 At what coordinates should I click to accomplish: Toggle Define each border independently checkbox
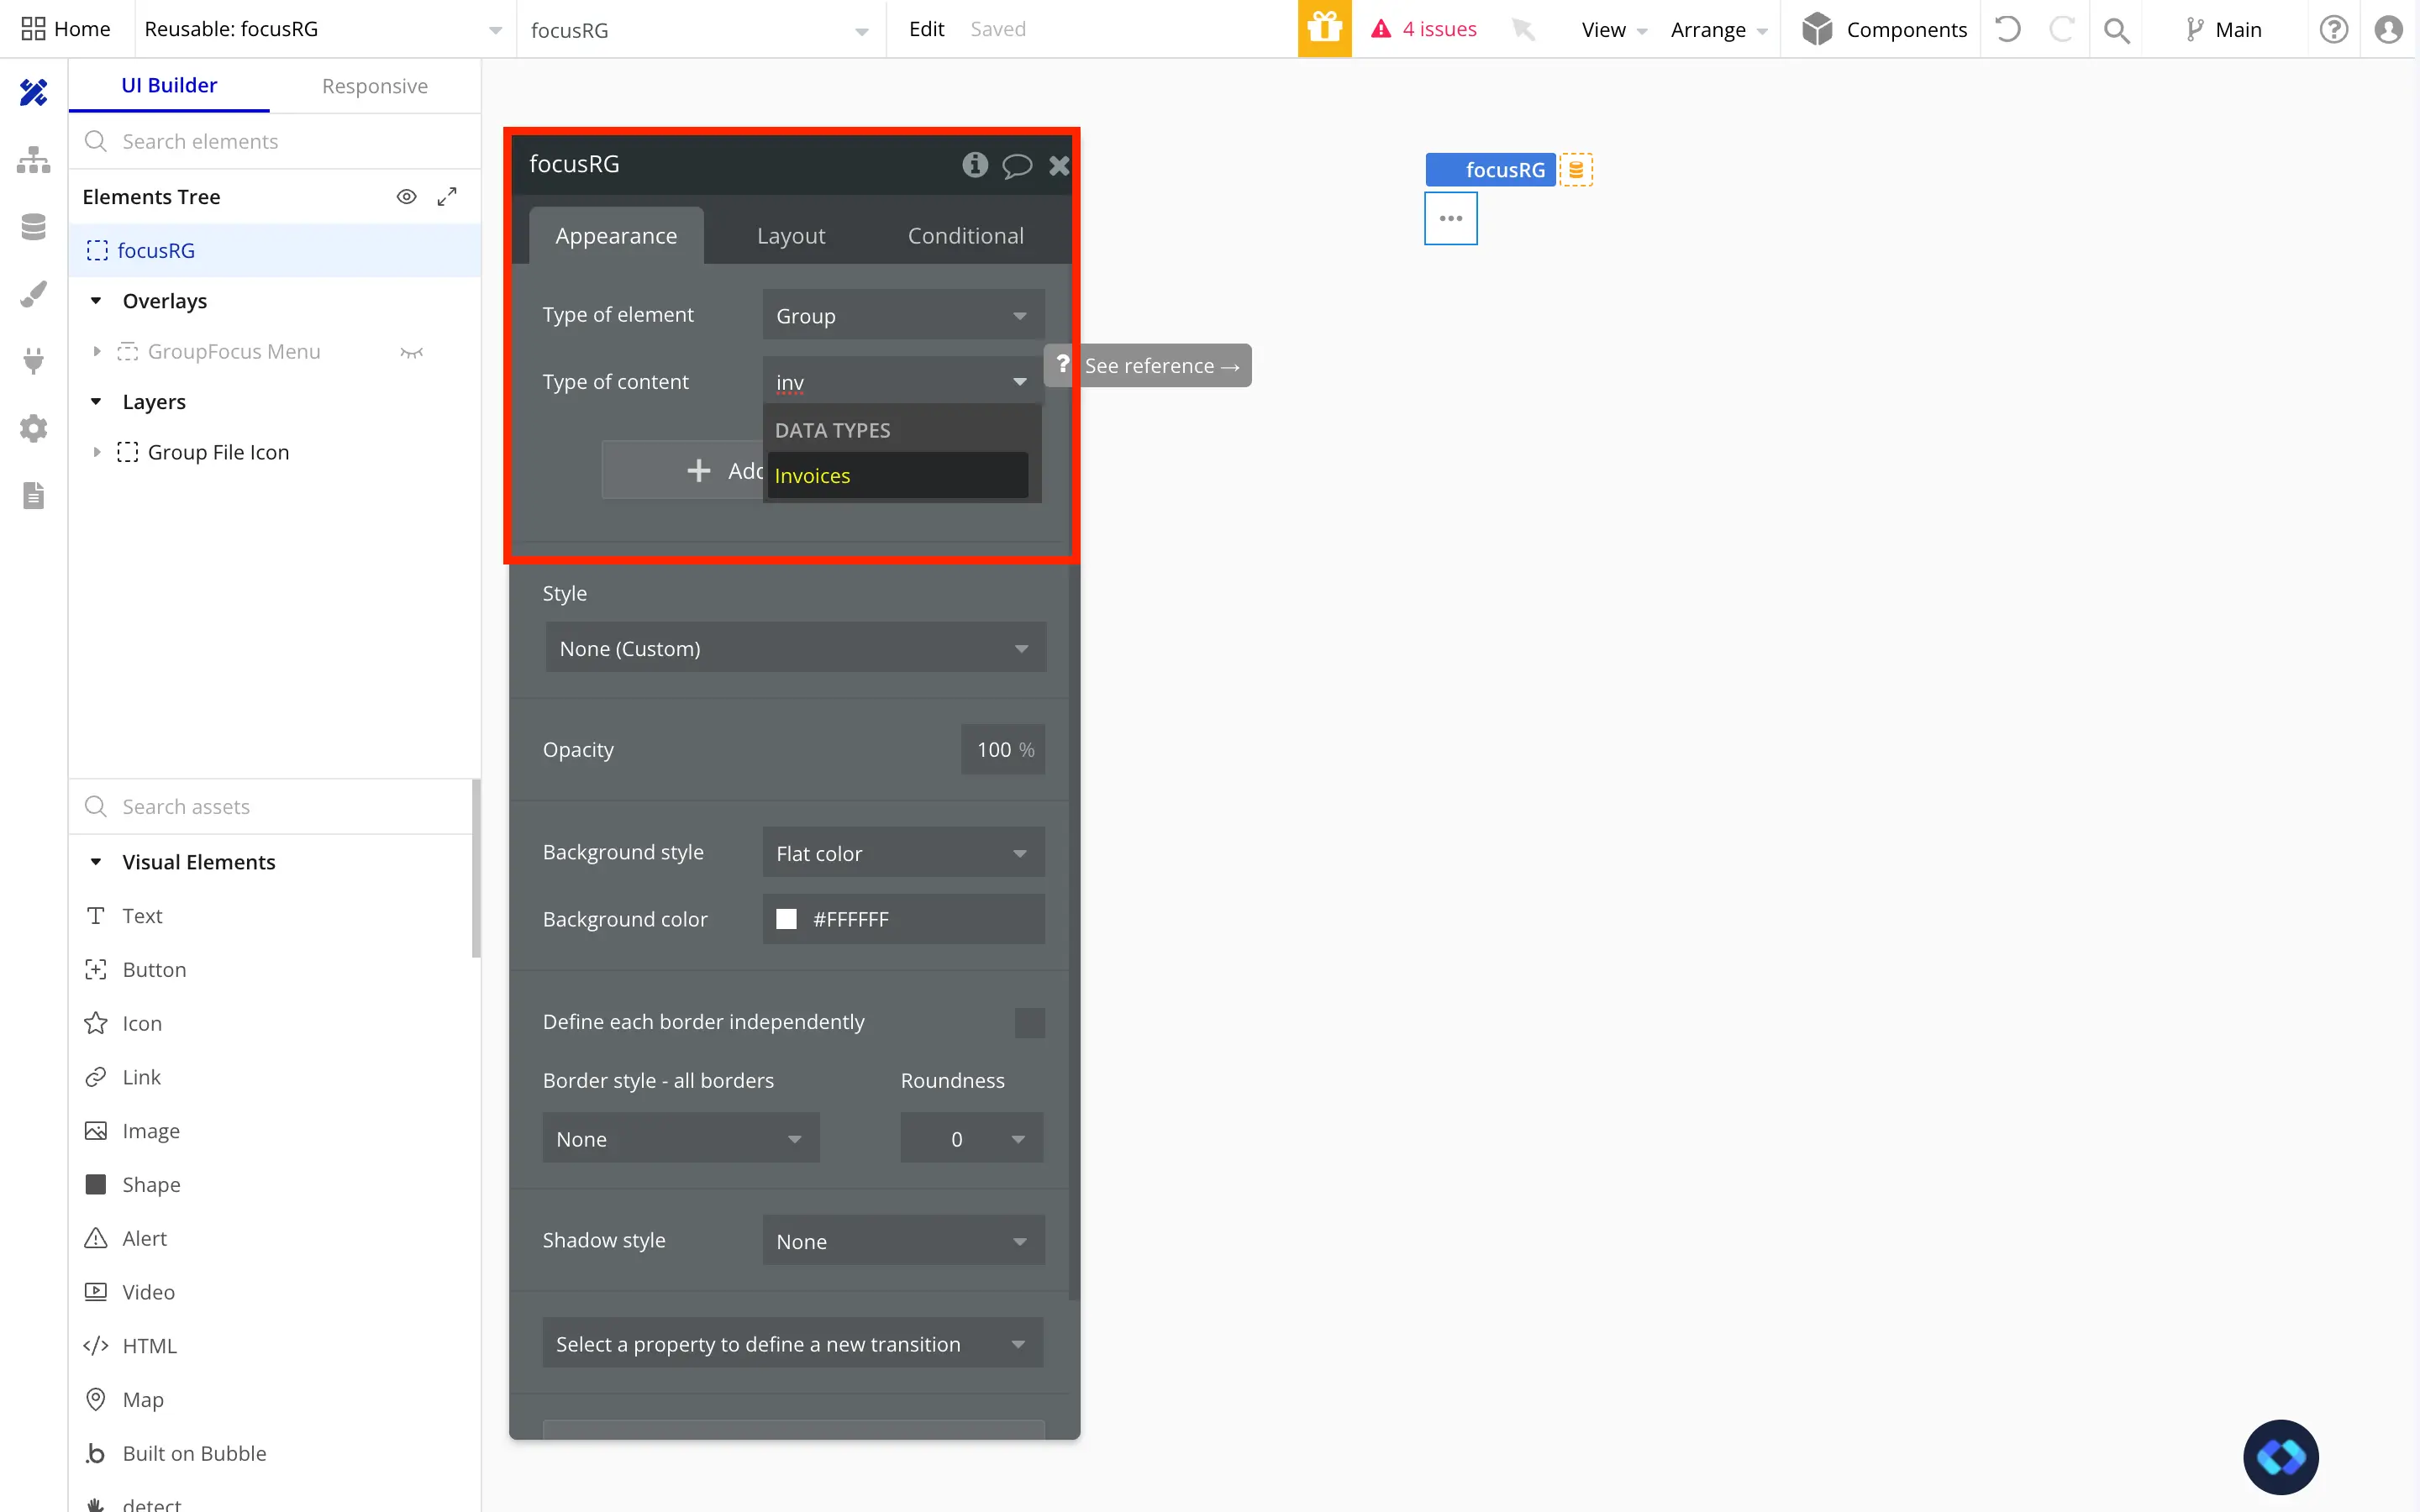pos(1029,1022)
